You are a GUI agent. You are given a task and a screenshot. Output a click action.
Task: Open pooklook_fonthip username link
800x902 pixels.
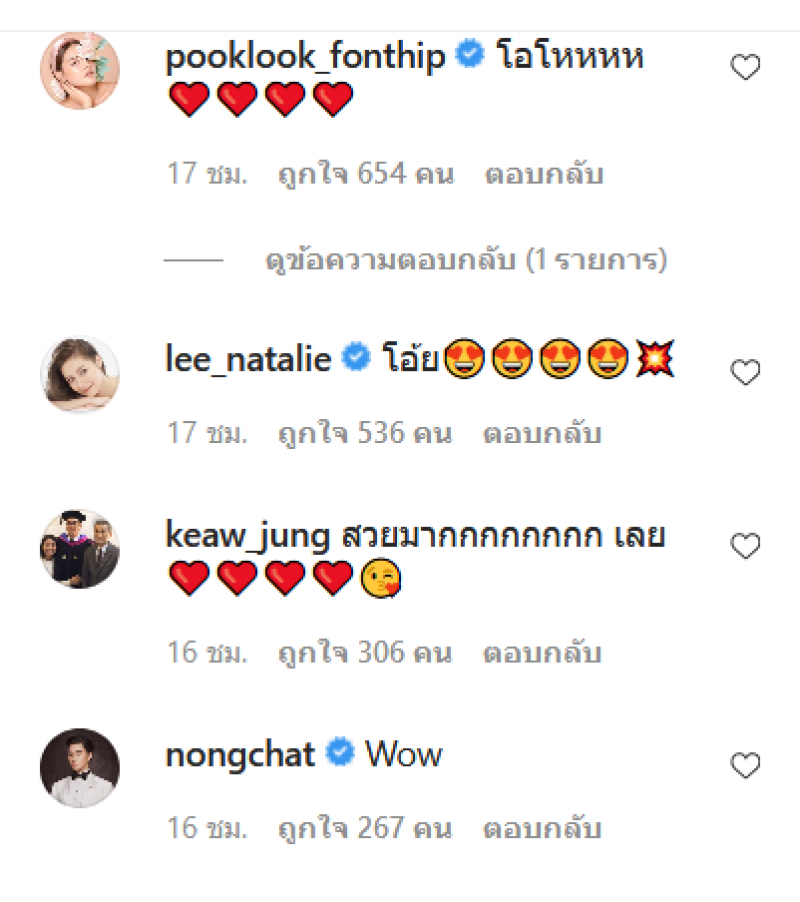(x=305, y=56)
